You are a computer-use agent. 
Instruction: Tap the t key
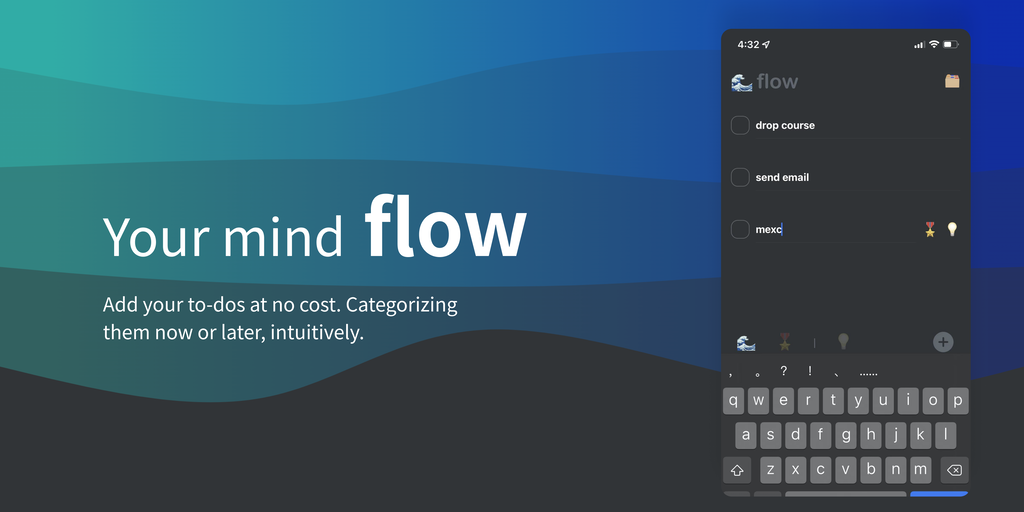[833, 401]
